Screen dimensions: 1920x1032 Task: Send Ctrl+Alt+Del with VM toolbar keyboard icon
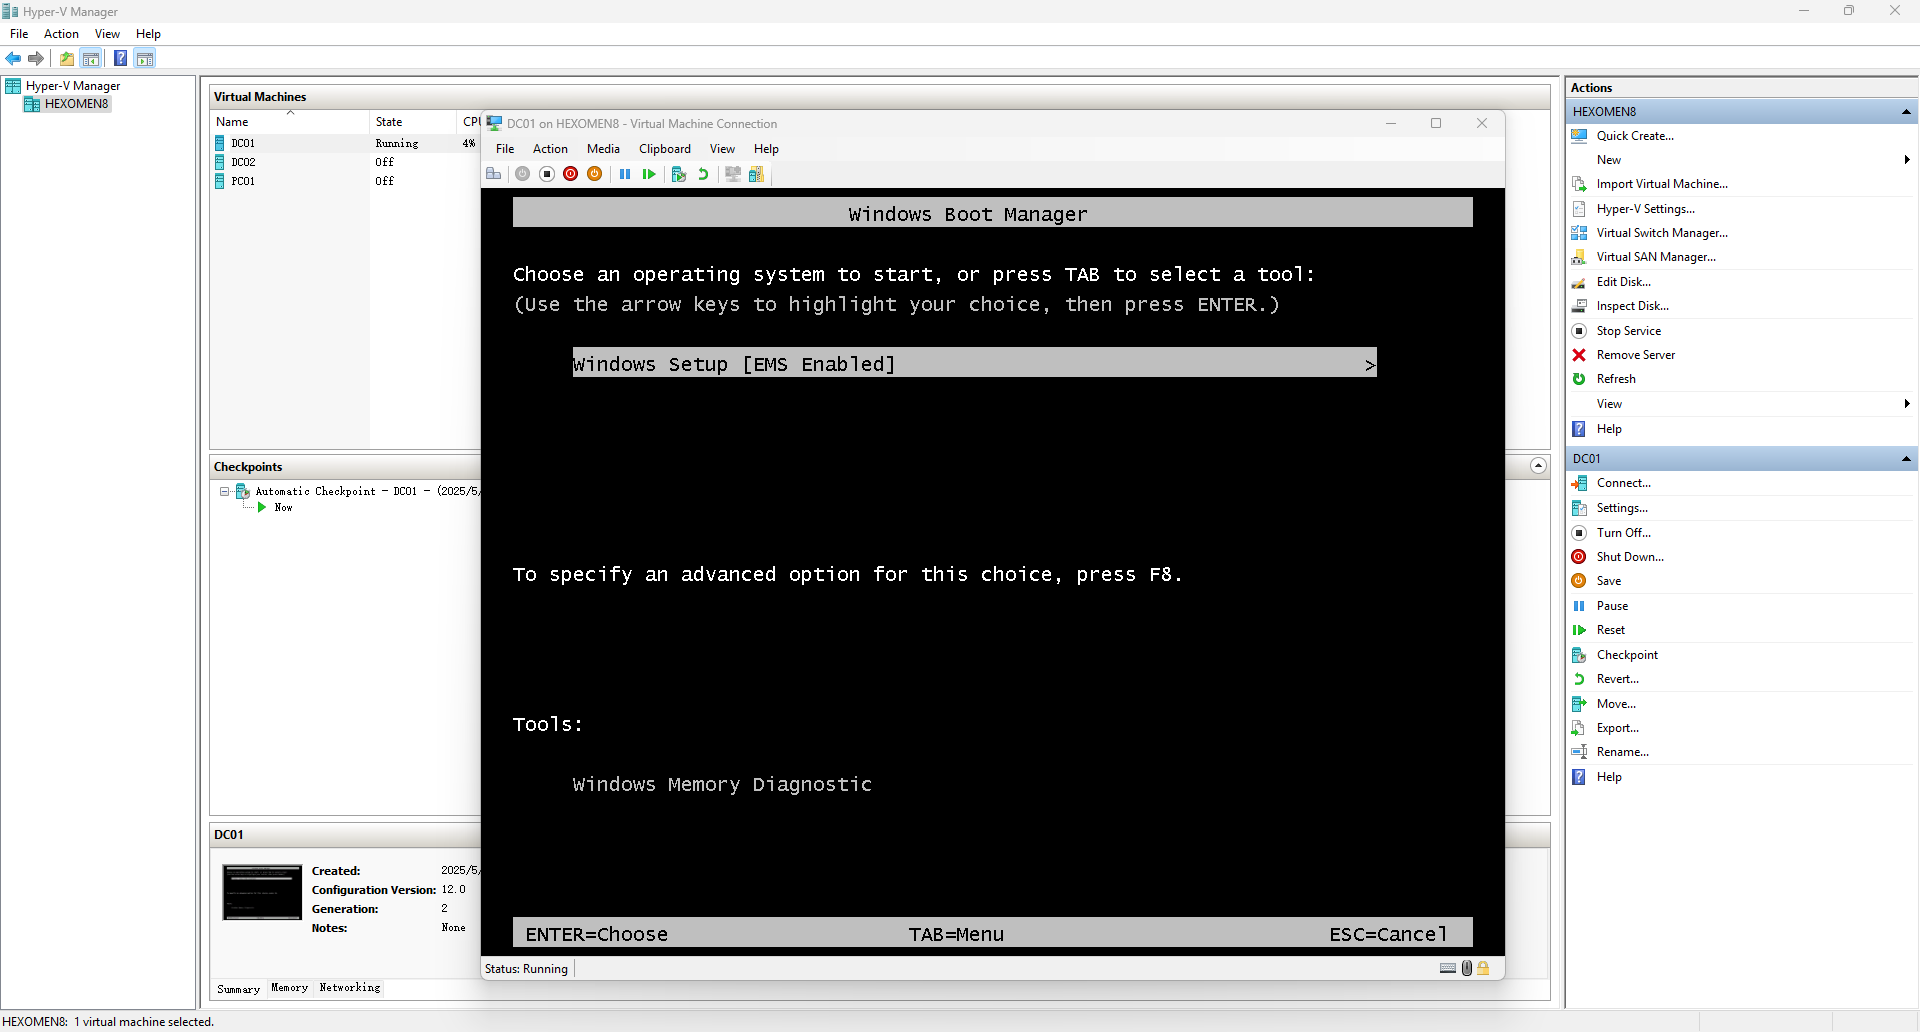[494, 174]
